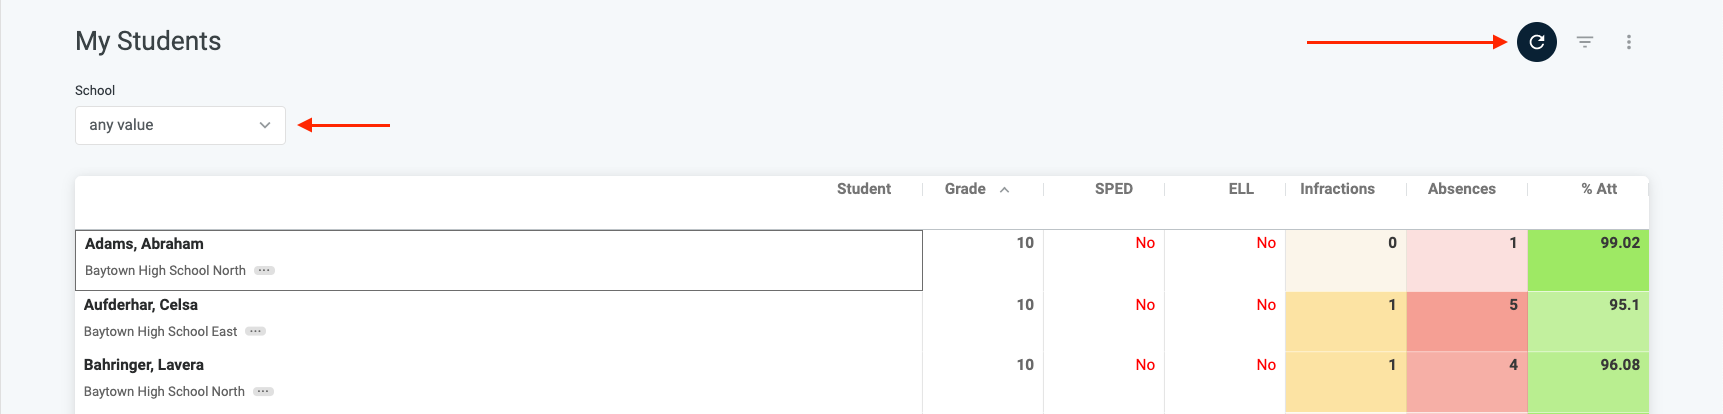Click the ellipsis beside Baytown High School North under Bahringer
The image size is (1723, 414).
263,391
